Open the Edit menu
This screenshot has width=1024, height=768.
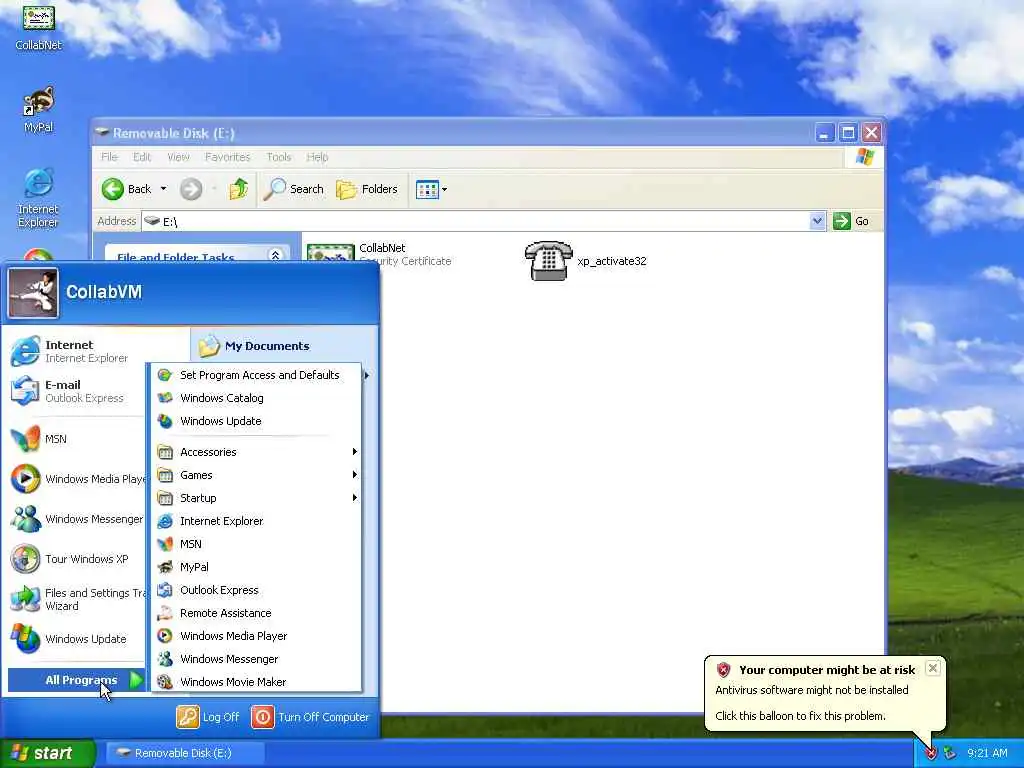(x=142, y=157)
